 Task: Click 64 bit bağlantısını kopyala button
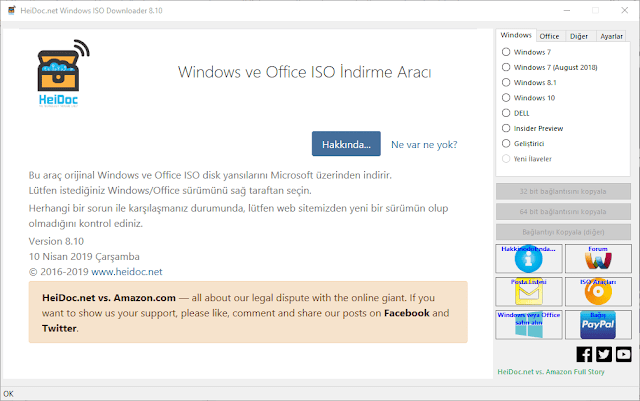coord(563,212)
